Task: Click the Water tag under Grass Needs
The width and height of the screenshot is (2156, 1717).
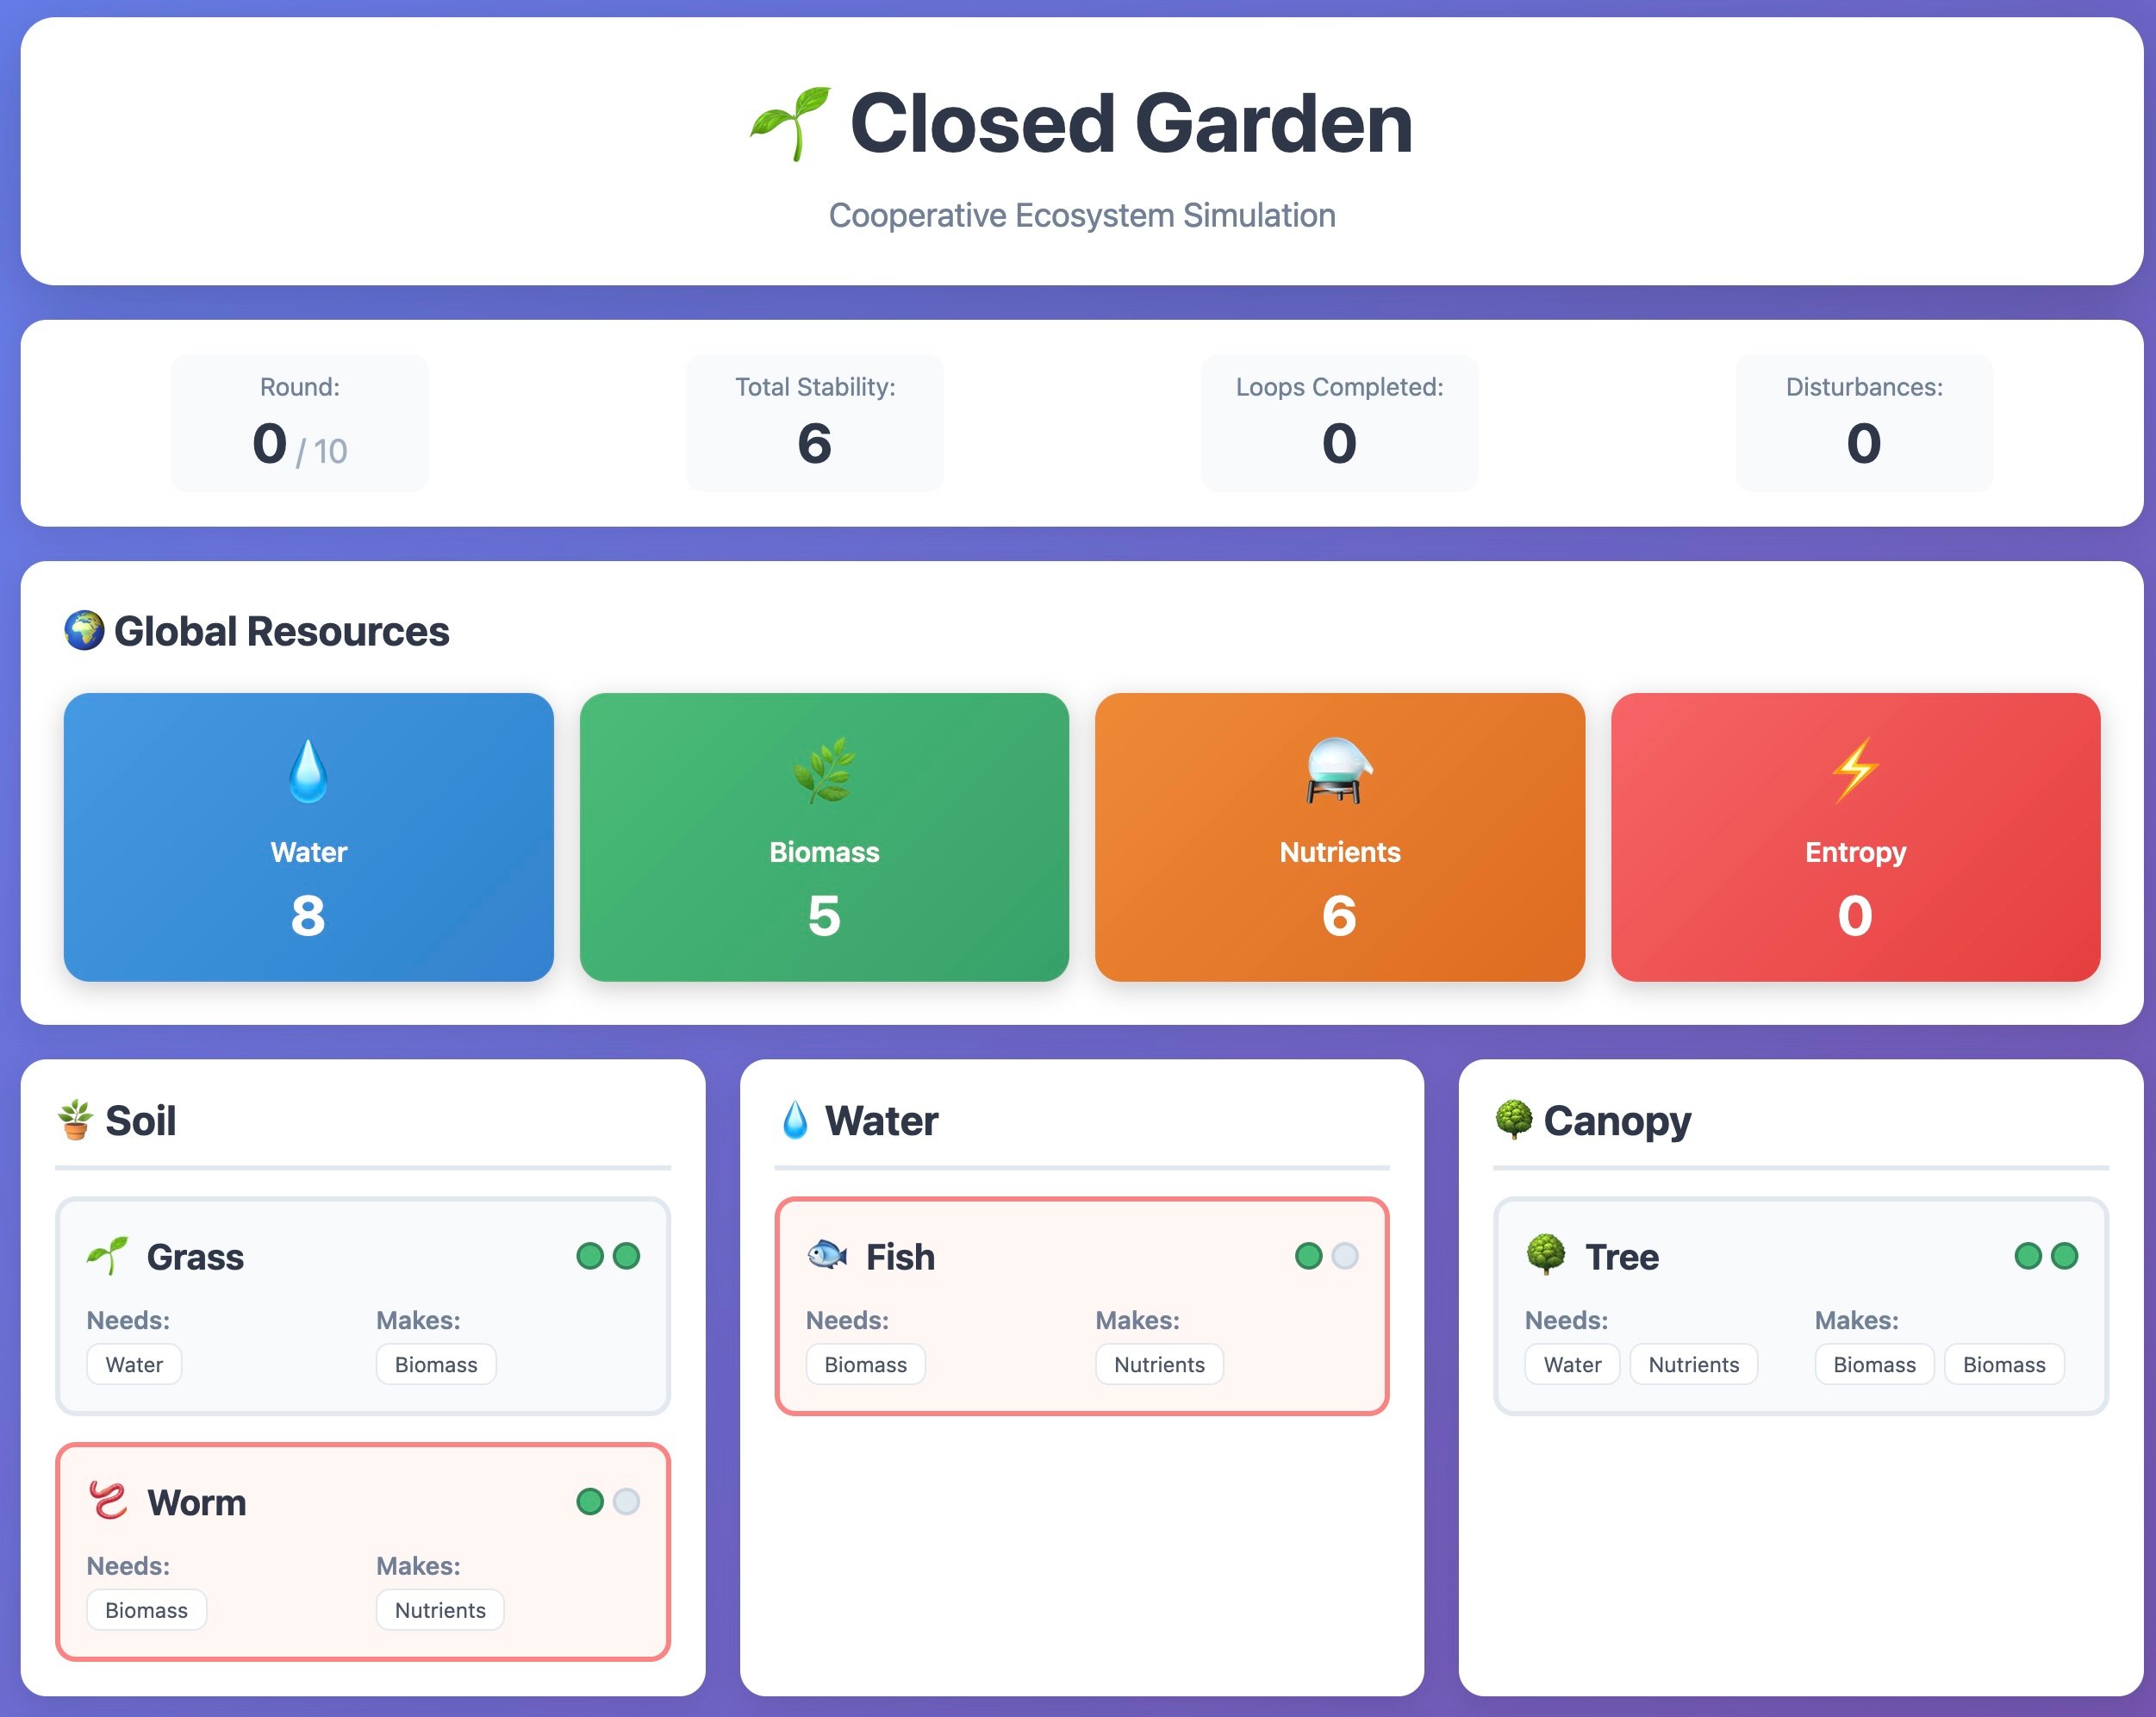Action: coord(134,1364)
